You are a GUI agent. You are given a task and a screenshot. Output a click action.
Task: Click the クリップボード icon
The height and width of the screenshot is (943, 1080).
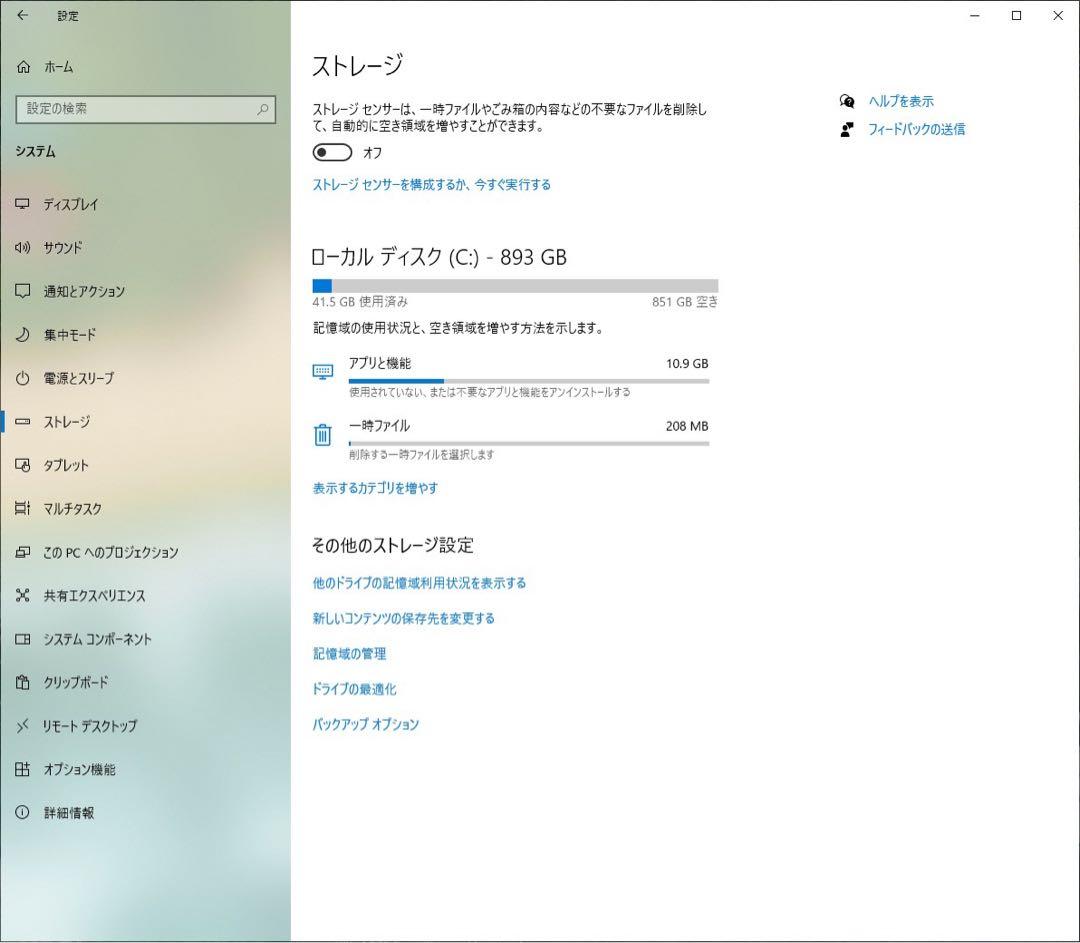click(23, 682)
